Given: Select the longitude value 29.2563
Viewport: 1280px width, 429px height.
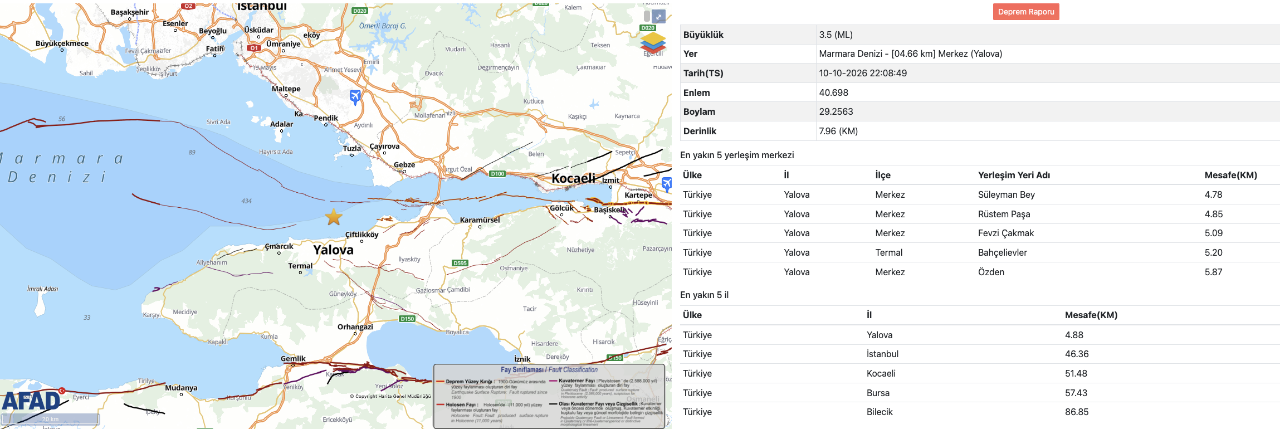Looking at the screenshot, I should coord(837,111).
